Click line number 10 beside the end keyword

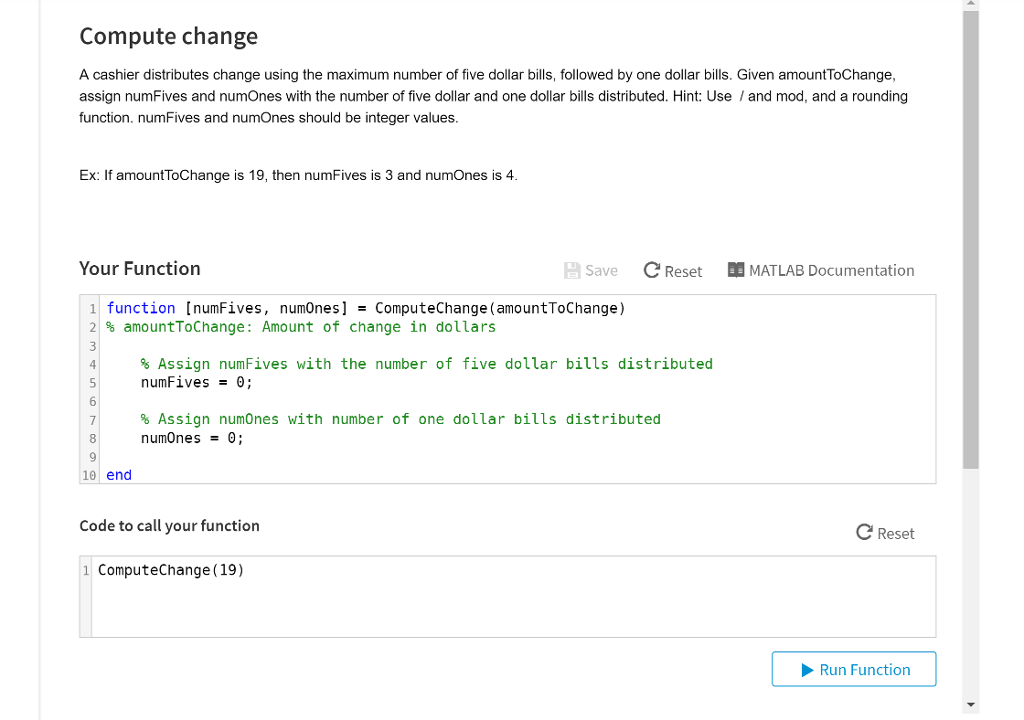87,475
